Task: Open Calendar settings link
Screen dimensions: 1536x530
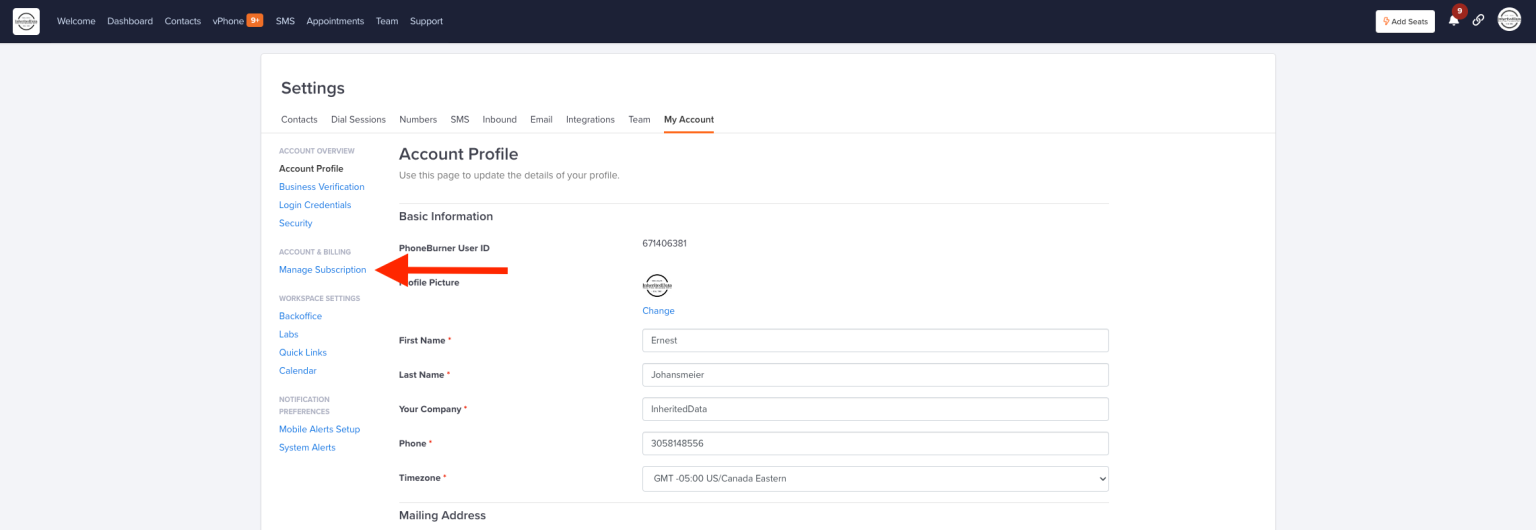Action: (298, 370)
